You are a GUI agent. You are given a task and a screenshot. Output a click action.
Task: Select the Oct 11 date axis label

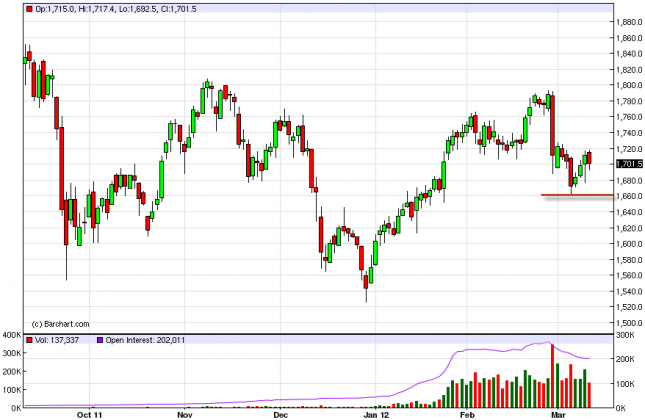89,413
